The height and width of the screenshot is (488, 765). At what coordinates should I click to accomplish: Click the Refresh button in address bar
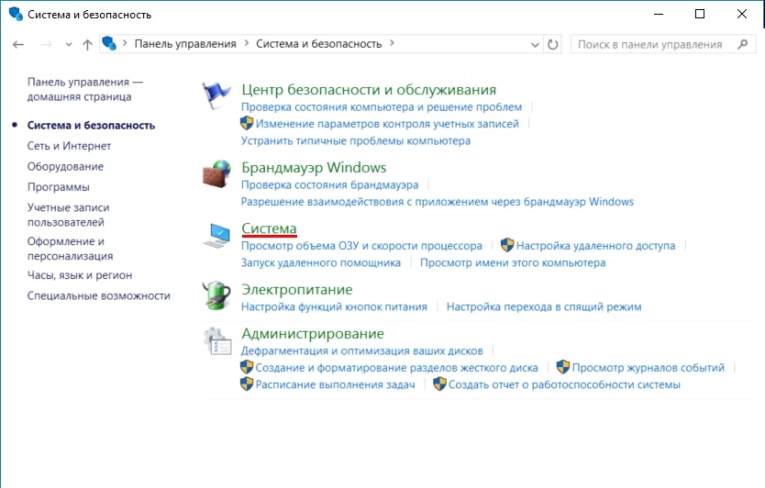point(553,44)
